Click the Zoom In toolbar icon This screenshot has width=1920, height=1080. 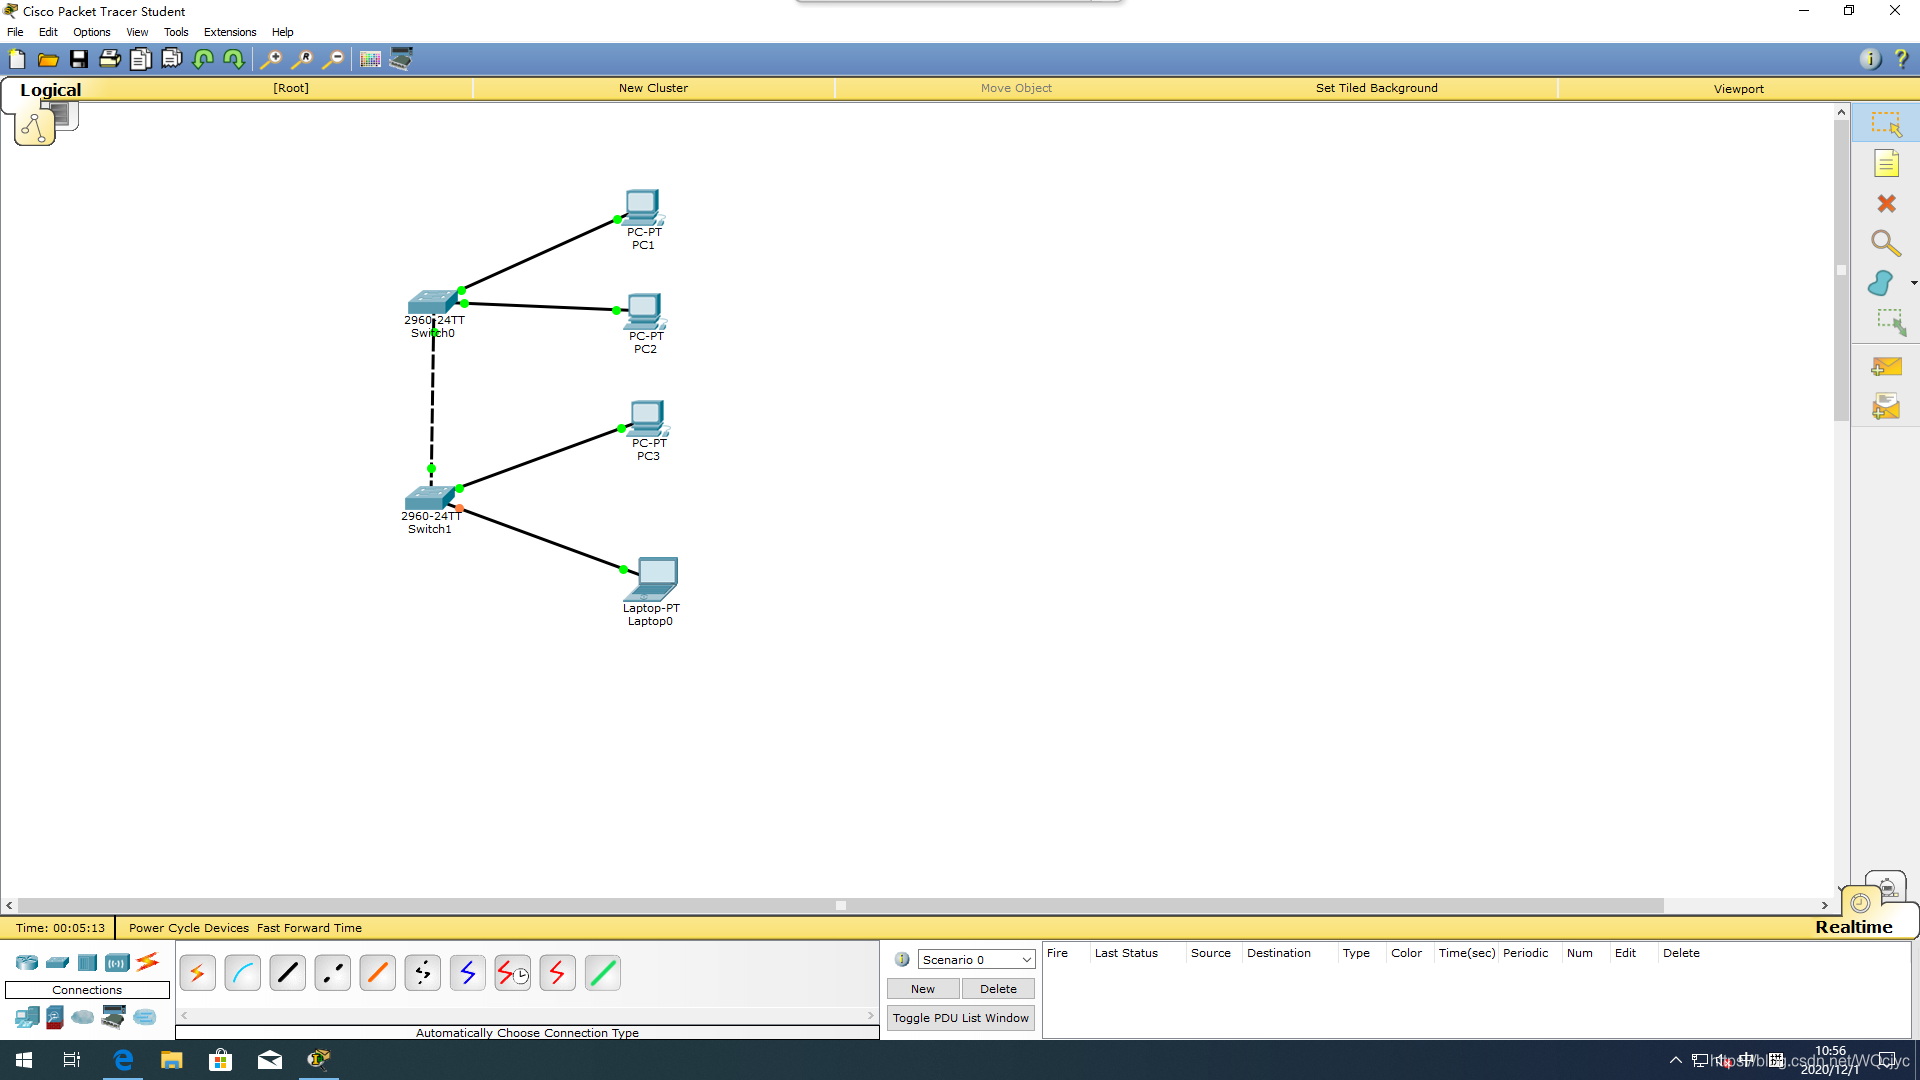coord(270,60)
